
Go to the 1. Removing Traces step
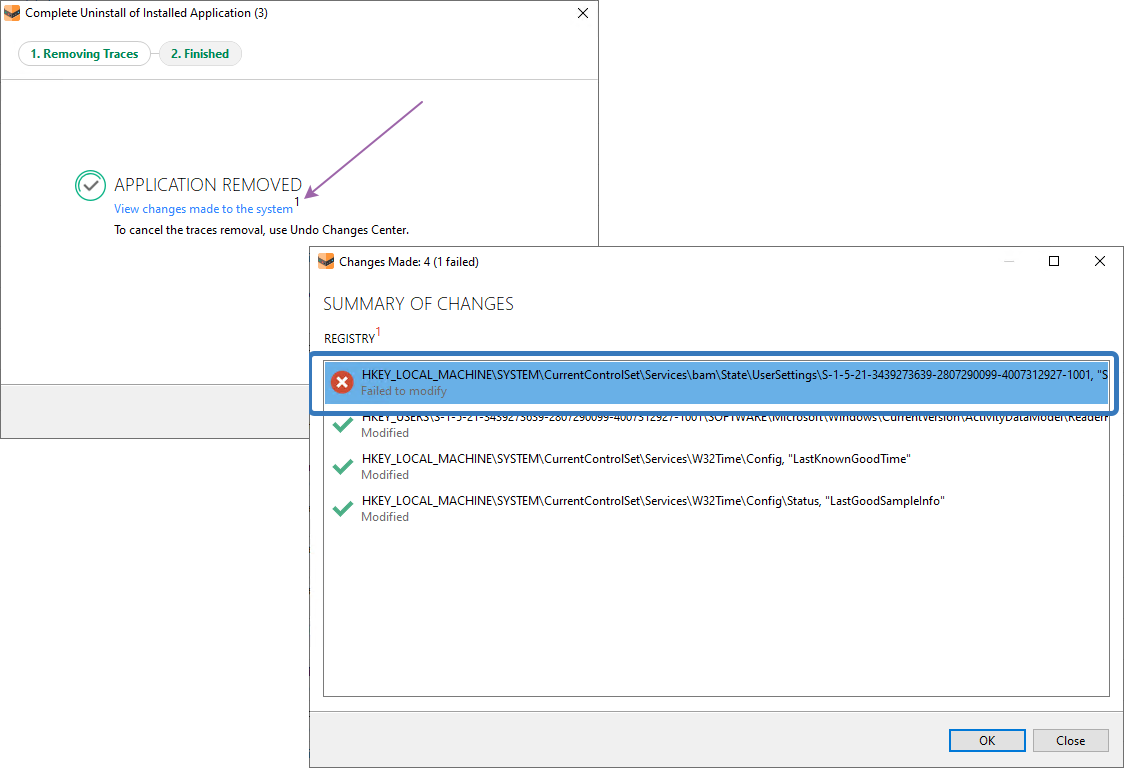[84, 54]
